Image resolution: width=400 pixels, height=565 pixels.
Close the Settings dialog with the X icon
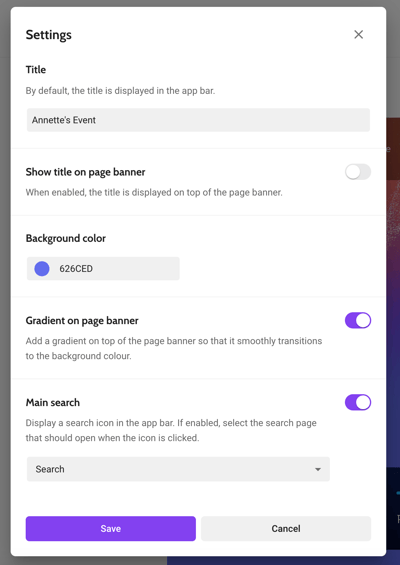coord(358,35)
